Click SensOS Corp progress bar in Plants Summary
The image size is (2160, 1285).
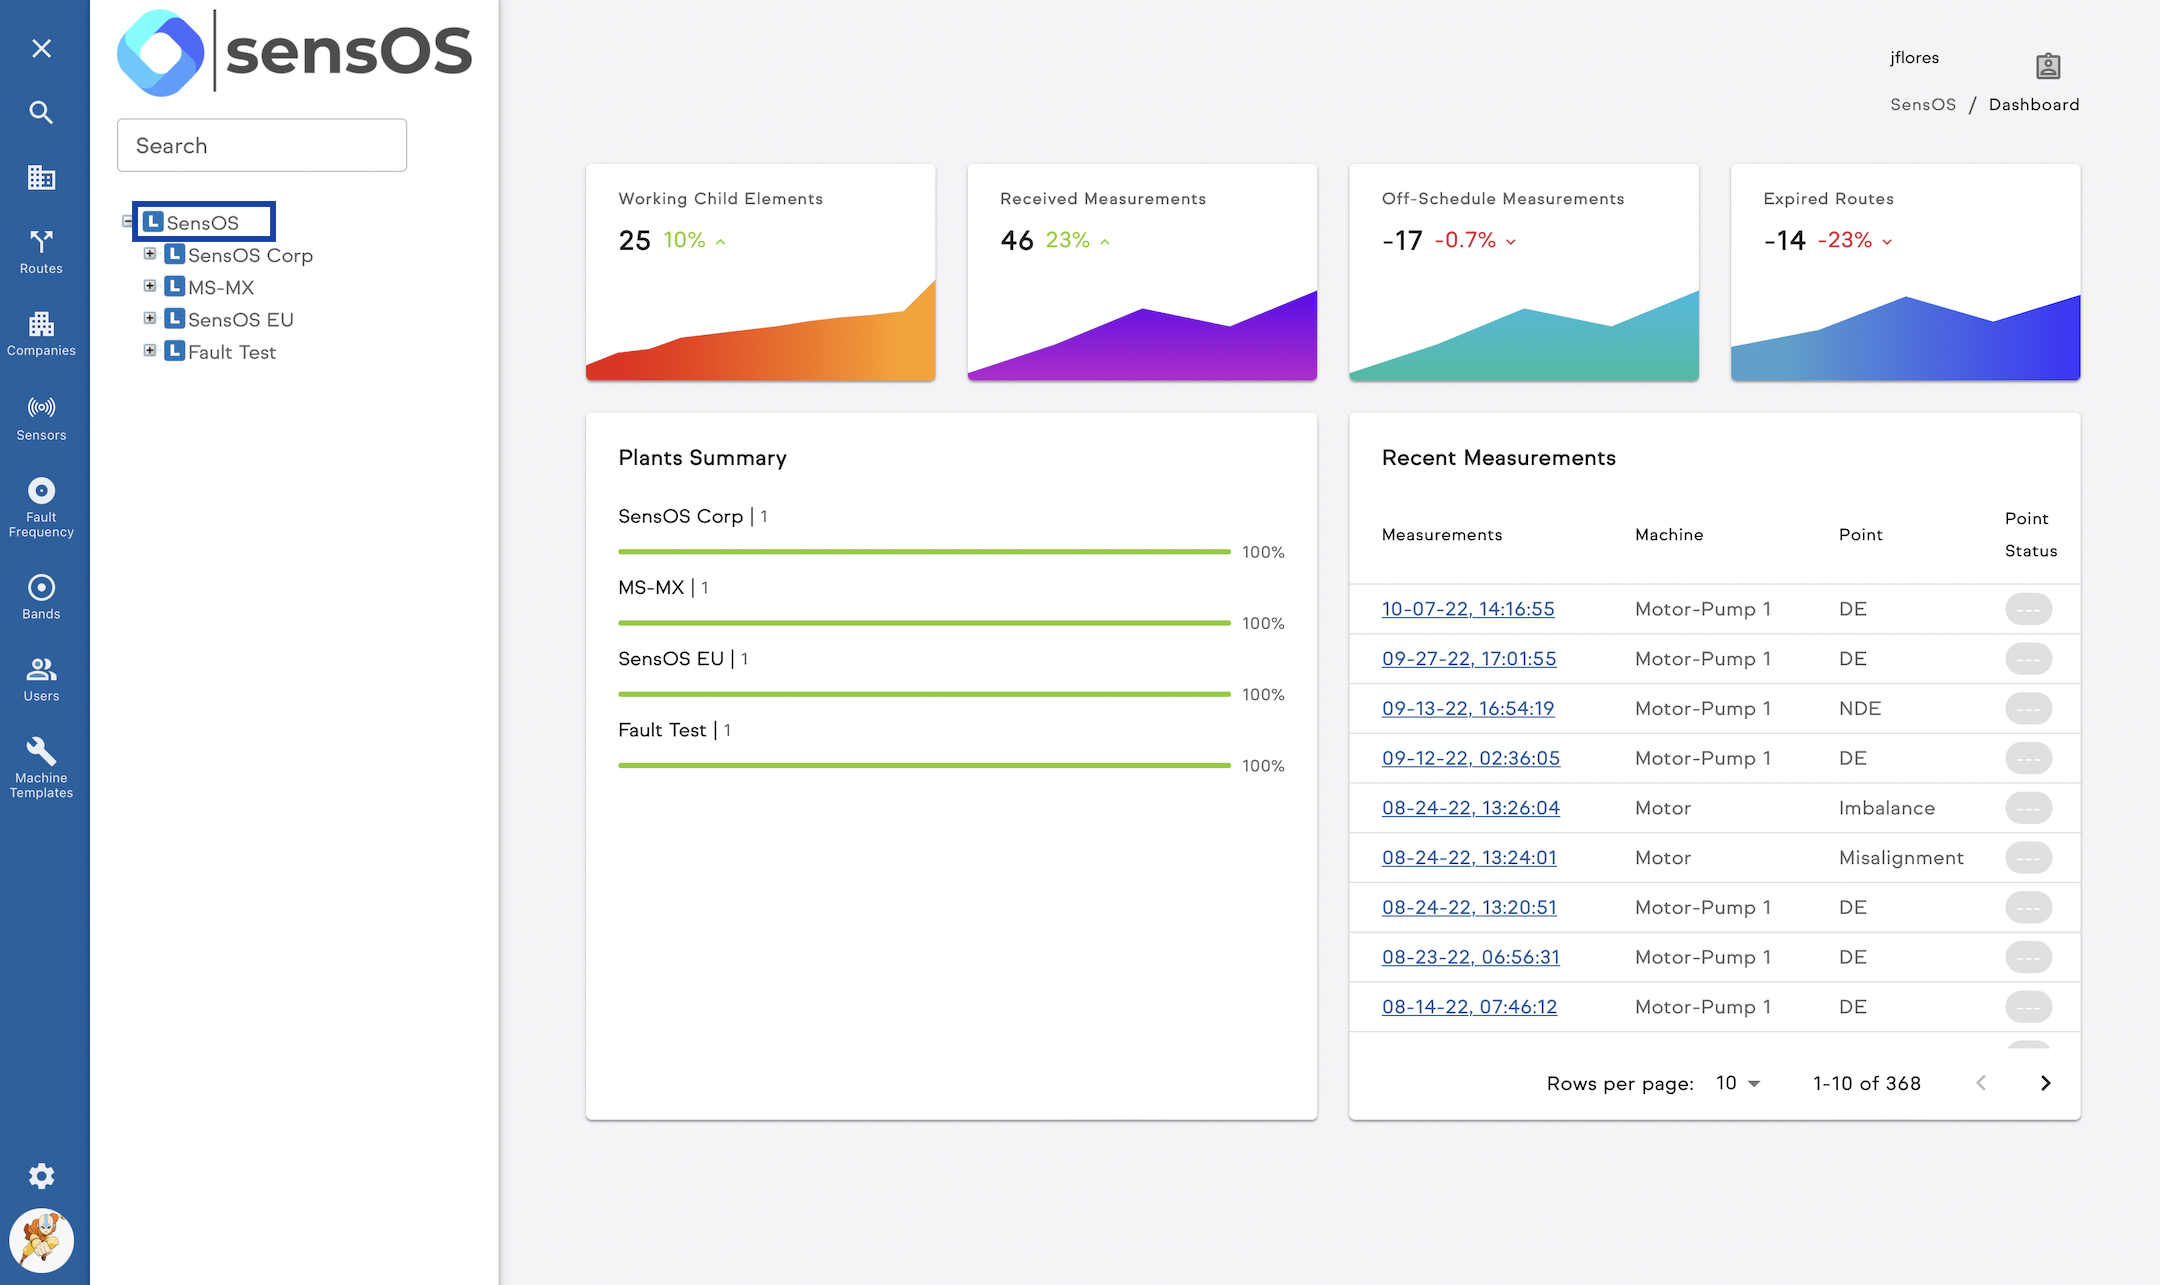[924, 551]
